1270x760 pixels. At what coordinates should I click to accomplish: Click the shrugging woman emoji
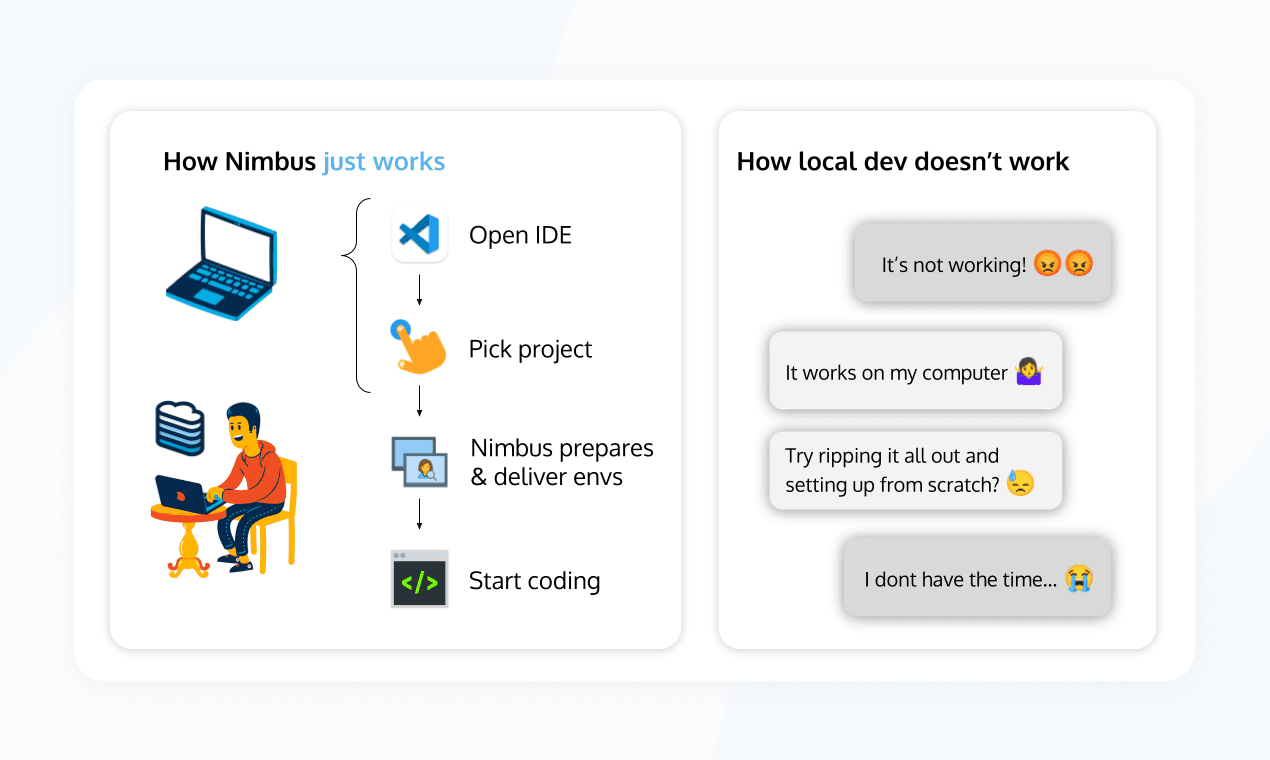pos(1029,372)
